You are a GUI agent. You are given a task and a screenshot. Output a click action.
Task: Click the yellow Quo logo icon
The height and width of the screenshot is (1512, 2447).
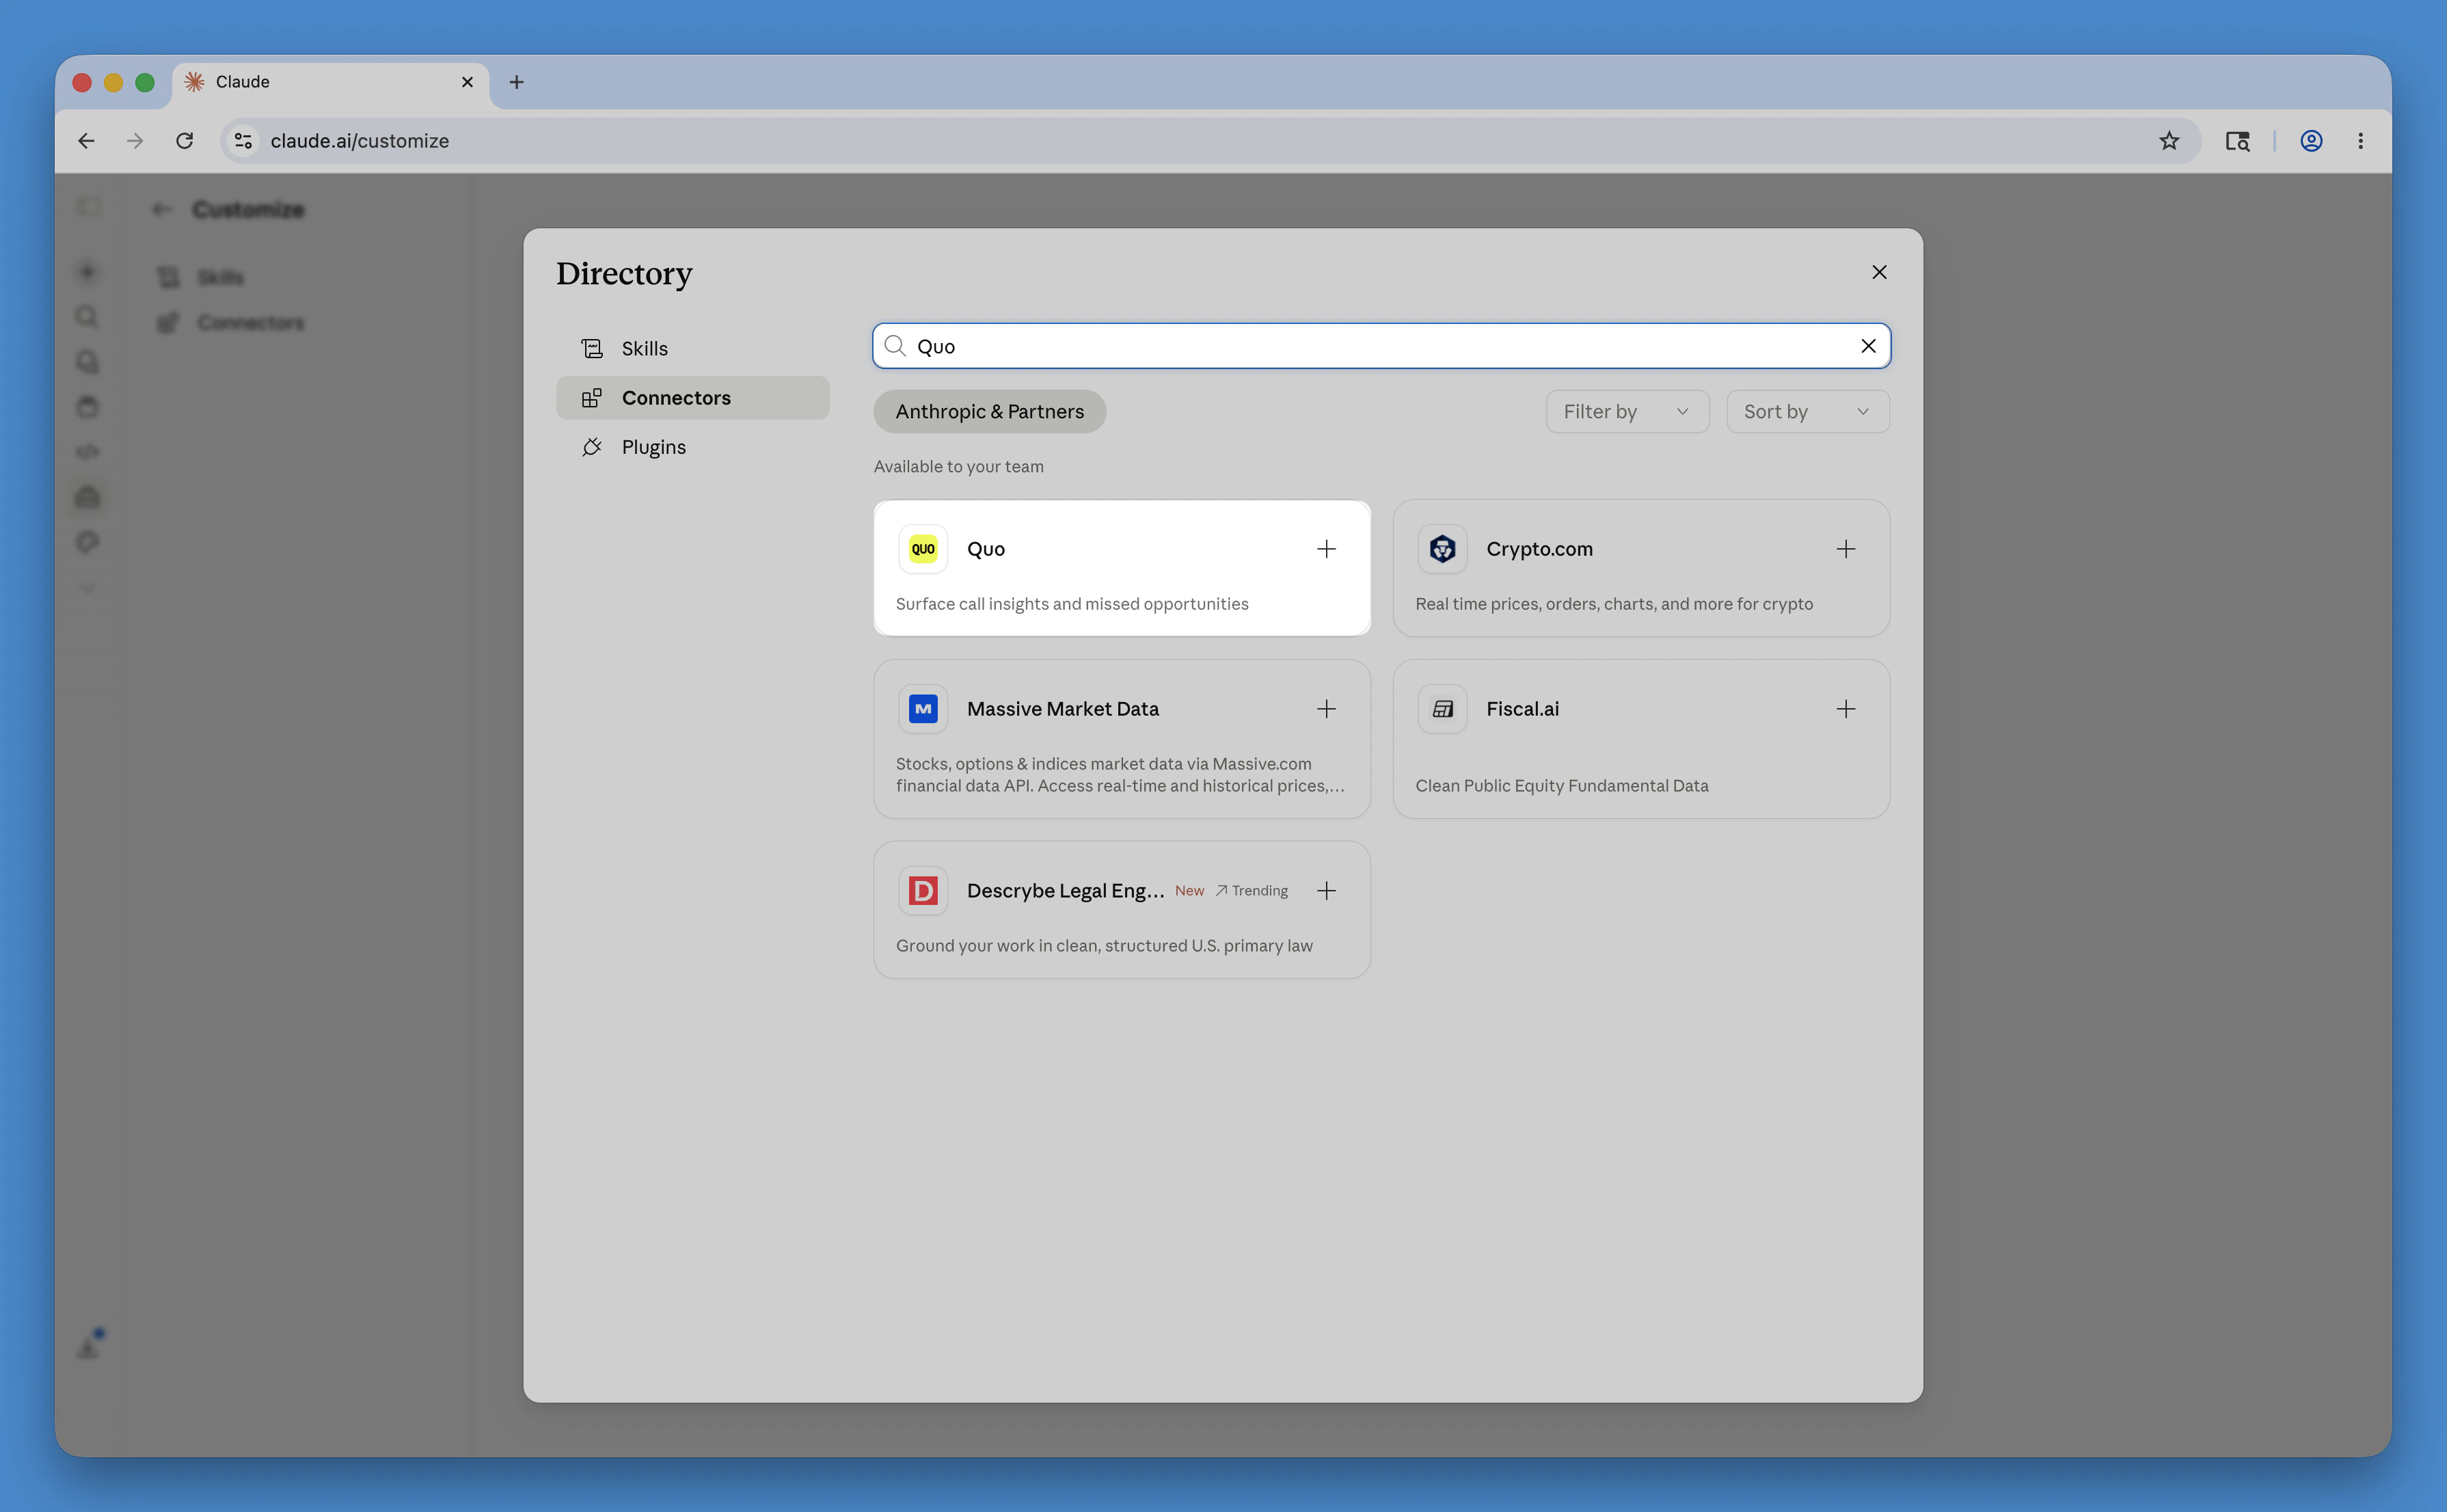point(923,549)
